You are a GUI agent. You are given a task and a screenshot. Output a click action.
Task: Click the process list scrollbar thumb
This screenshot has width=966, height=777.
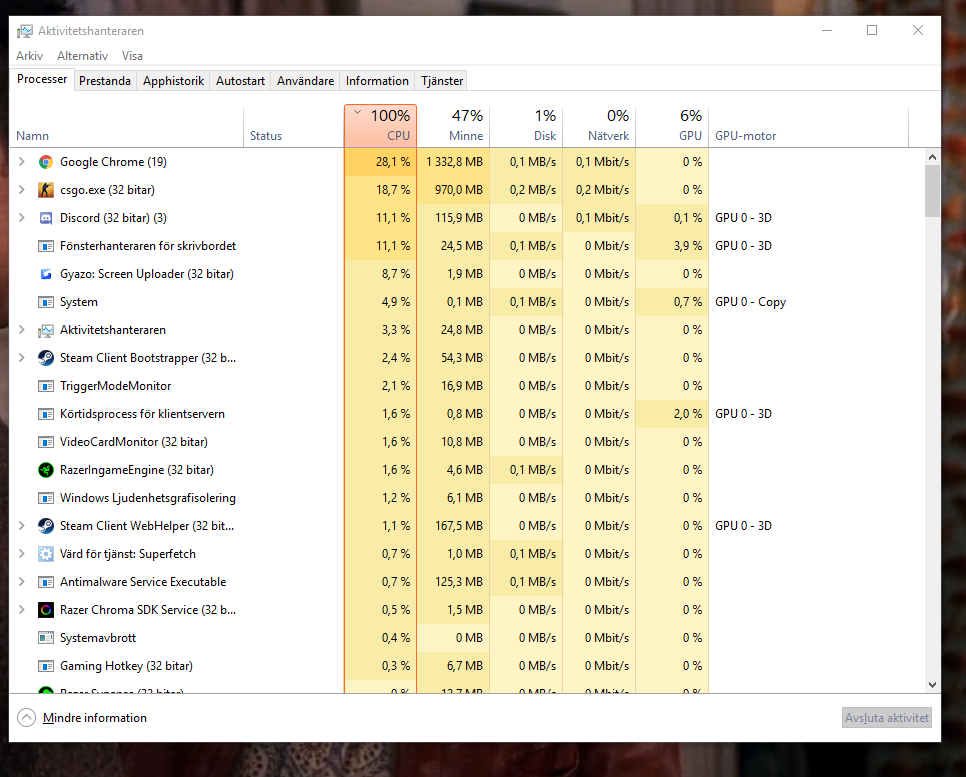[932, 191]
